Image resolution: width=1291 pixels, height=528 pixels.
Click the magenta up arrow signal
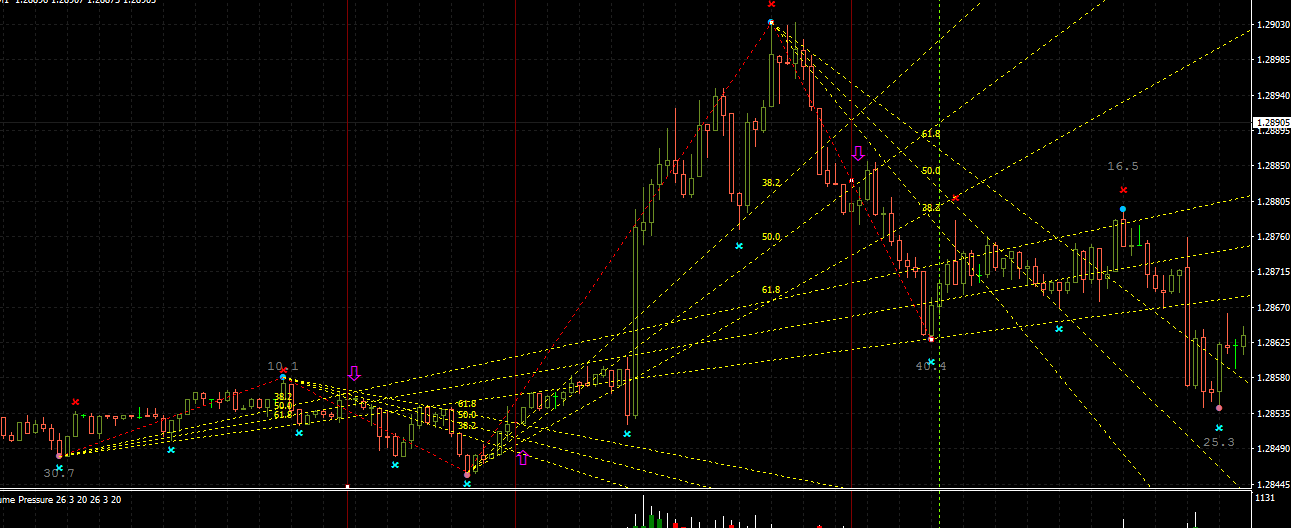(x=522, y=457)
